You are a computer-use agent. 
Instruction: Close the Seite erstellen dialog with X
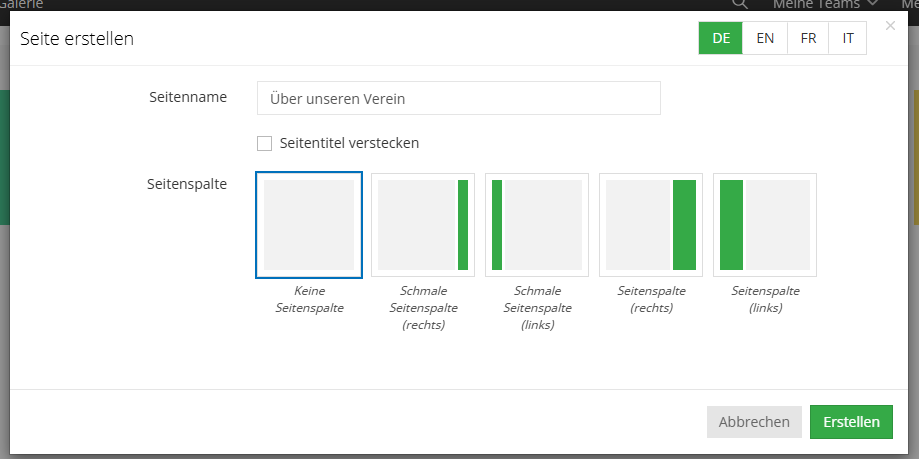[x=890, y=26]
